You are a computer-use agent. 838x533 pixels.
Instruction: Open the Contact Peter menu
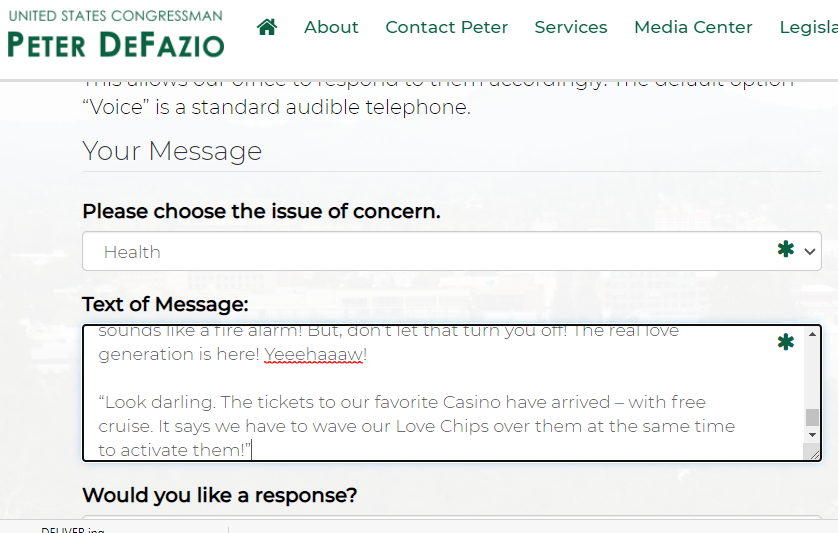coord(446,27)
